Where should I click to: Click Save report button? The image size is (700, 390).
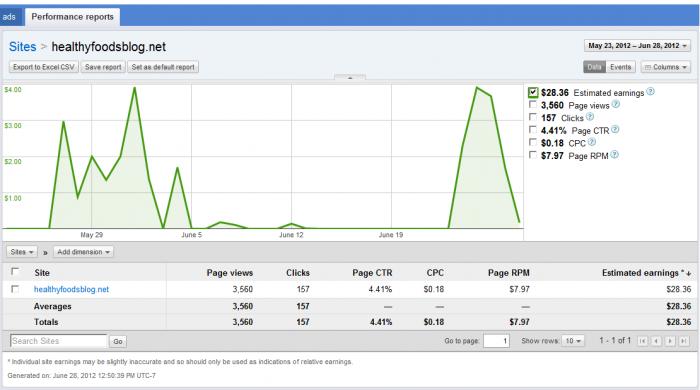[103, 67]
